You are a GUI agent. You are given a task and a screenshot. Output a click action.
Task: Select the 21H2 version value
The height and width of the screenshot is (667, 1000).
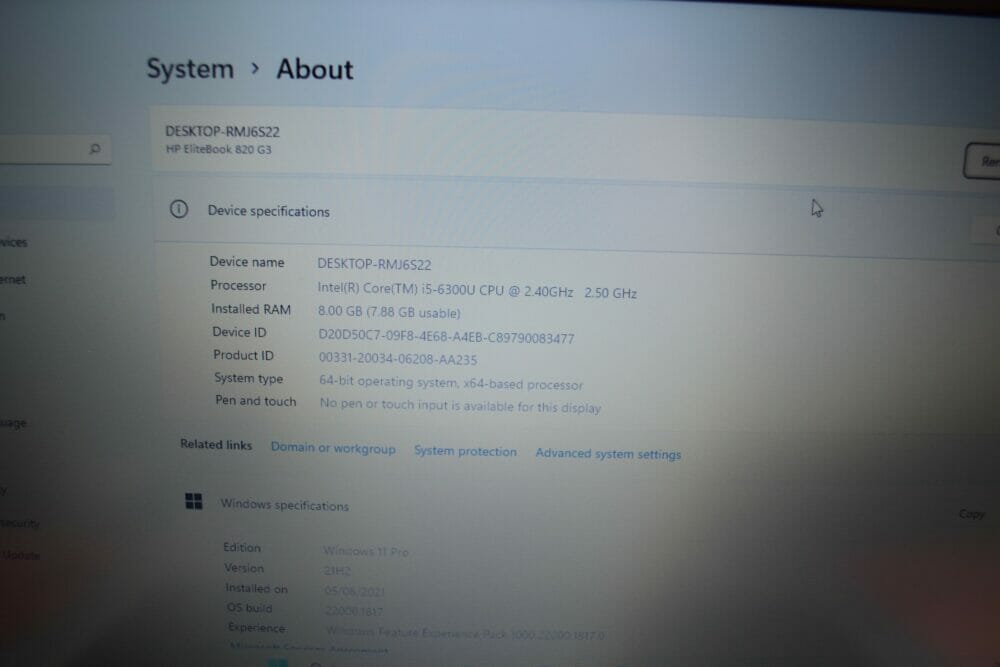[x=337, y=571]
